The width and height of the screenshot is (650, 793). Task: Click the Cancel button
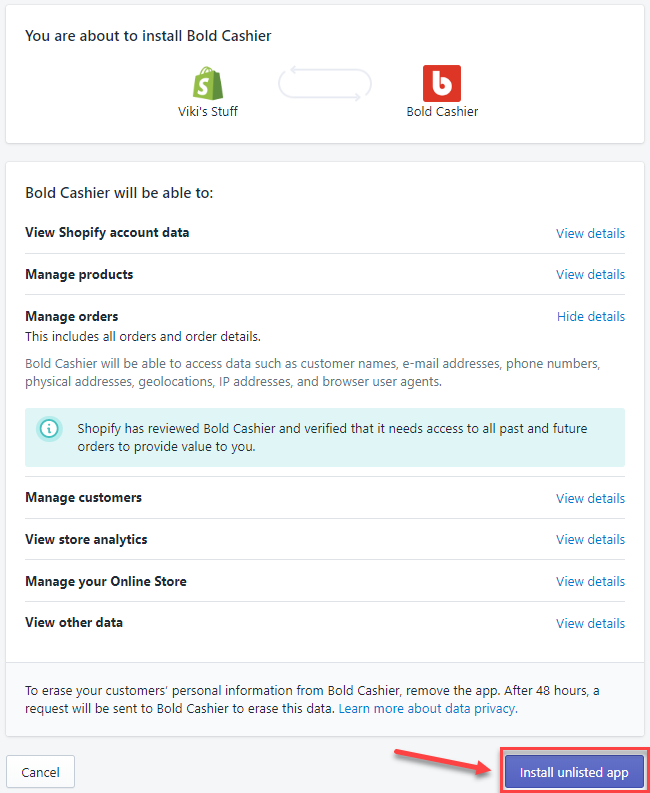click(x=40, y=772)
